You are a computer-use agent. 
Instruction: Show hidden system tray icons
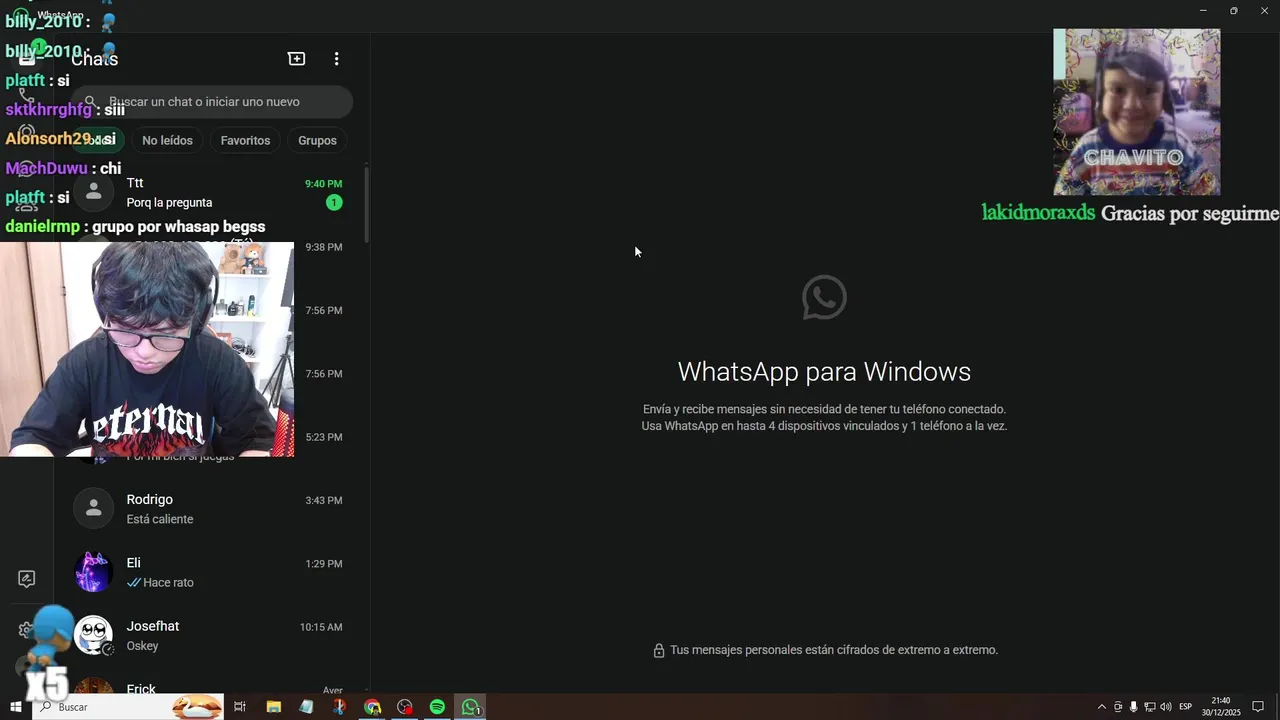[x=1102, y=707]
